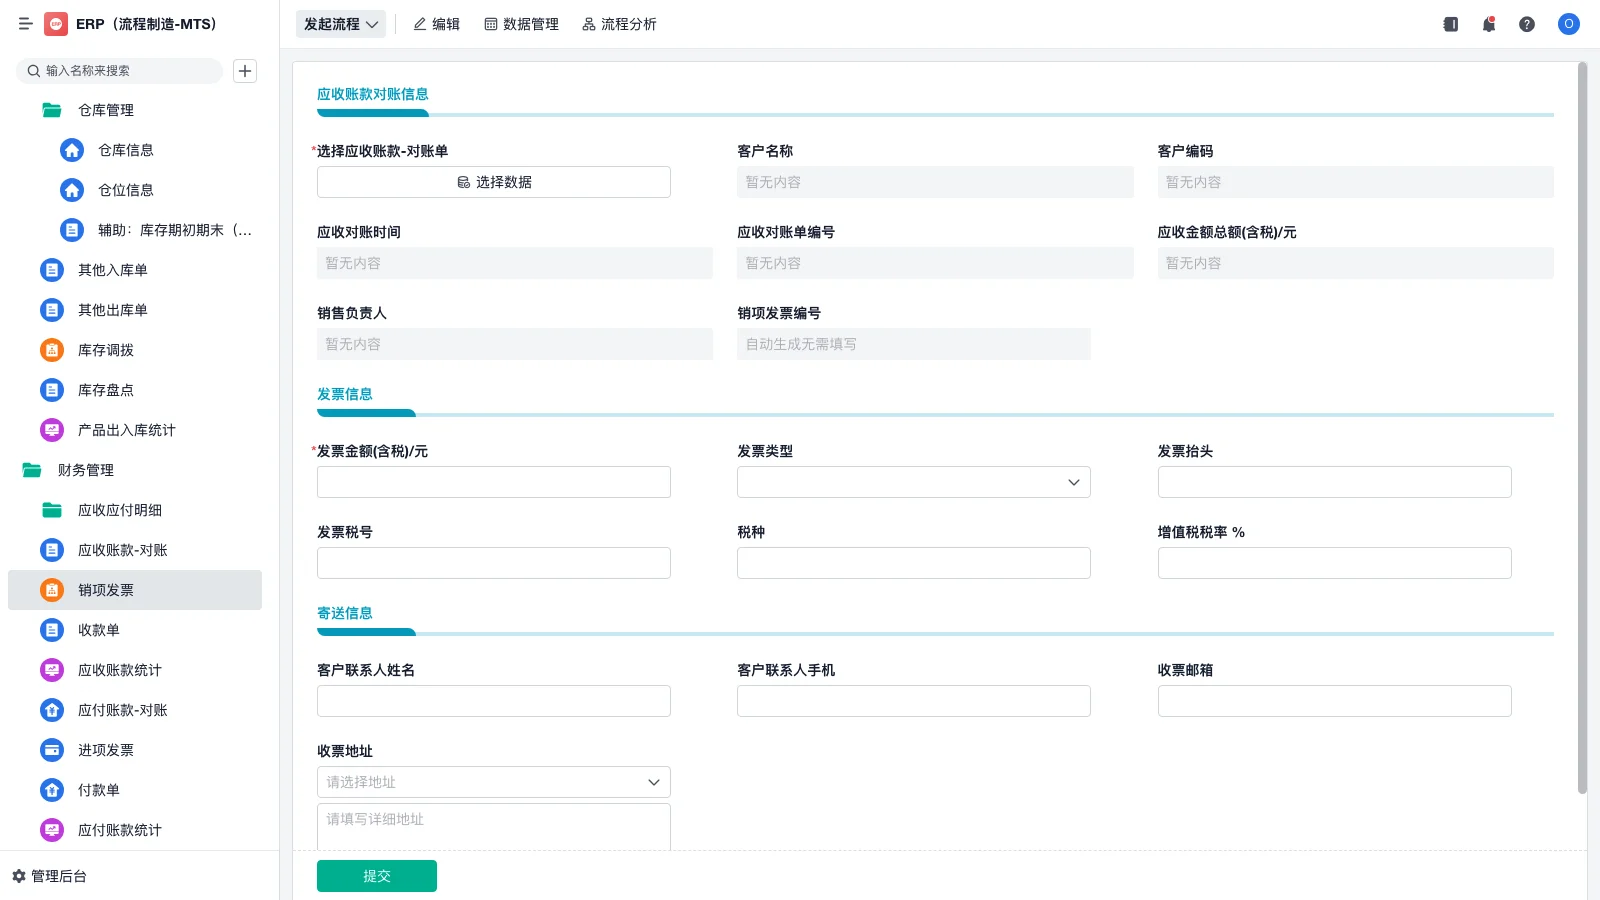The height and width of the screenshot is (900, 1600).
Task: Click the 库存调拨 sidebar icon
Action: tap(51, 350)
